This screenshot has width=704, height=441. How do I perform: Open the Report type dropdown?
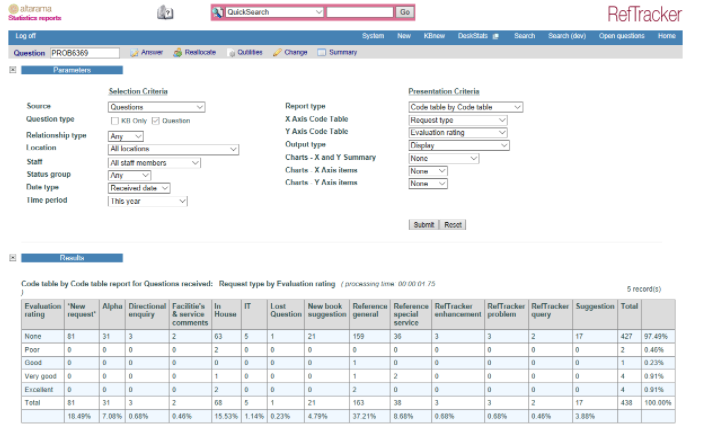(465, 106)
